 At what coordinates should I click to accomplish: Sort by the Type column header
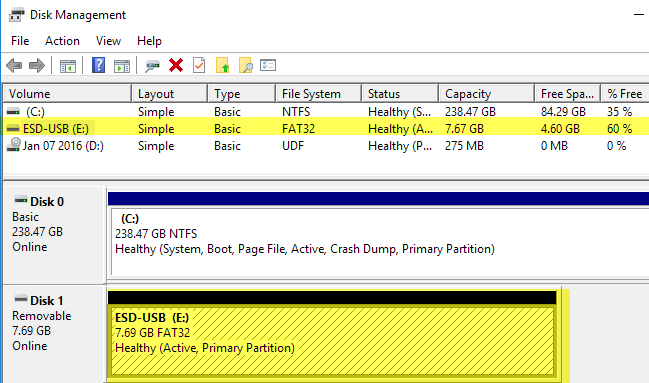pyautogui.click(x=241, y=94)
